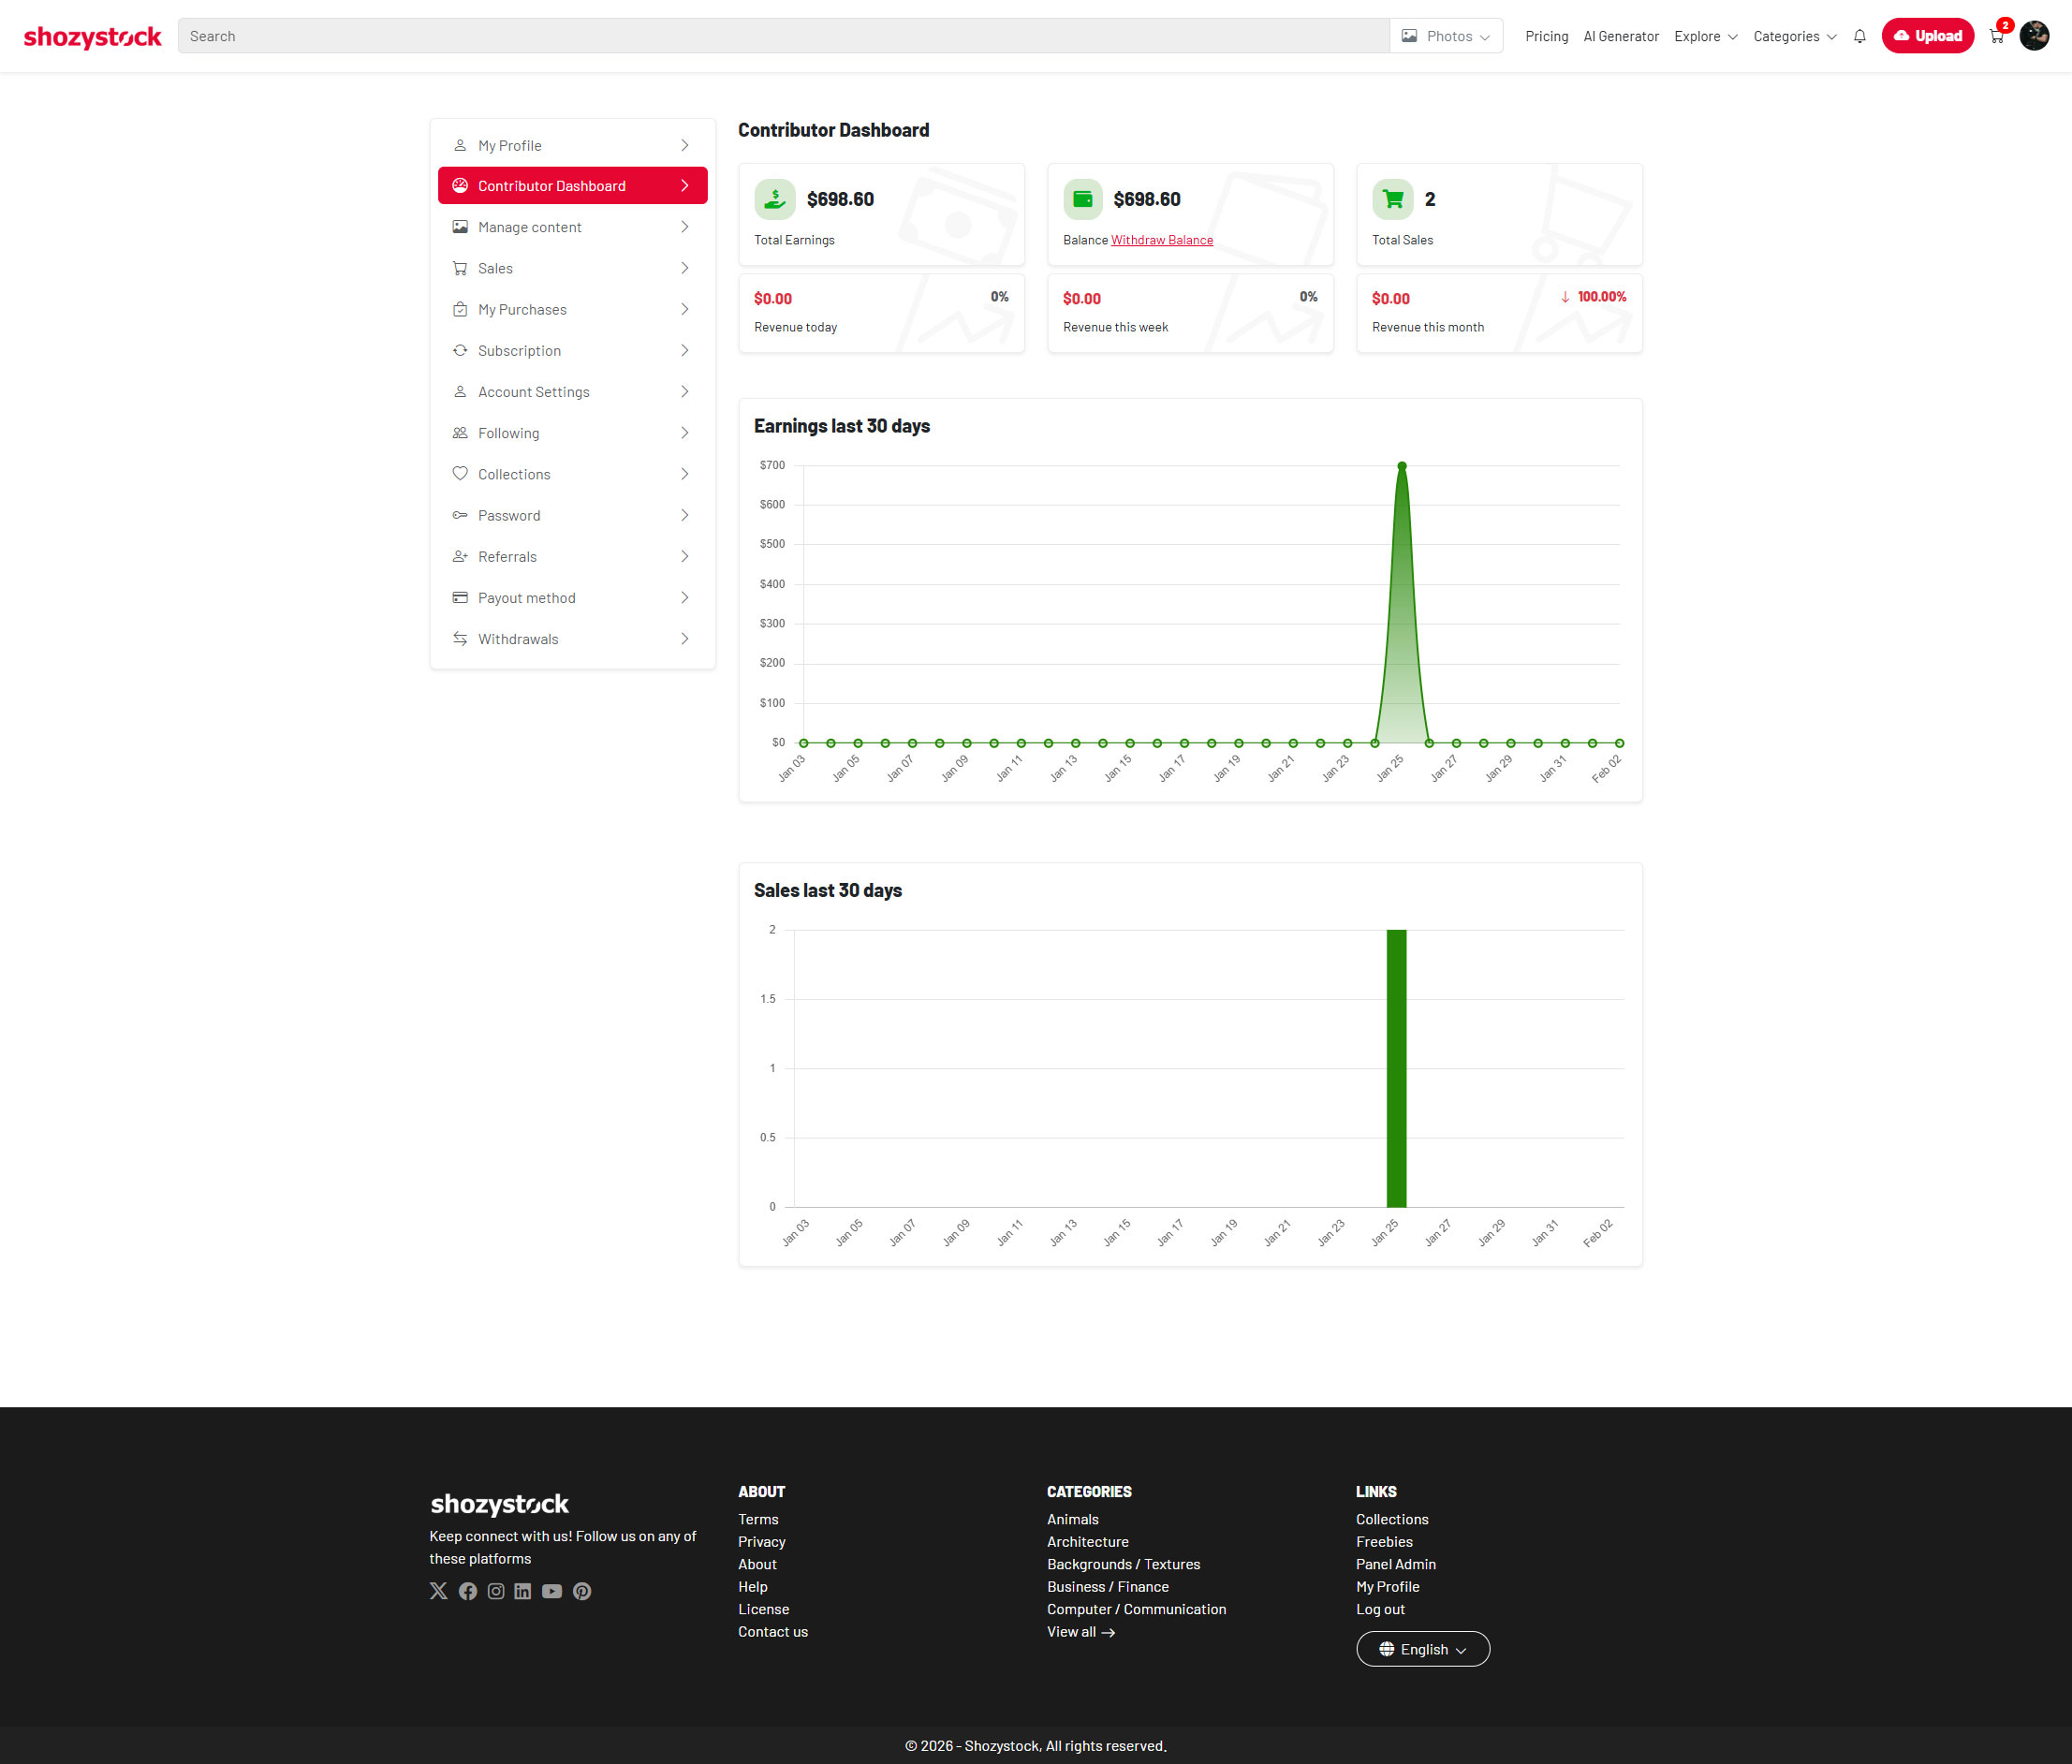Open the shopping cart icon
The height and width of the screenshot is (1764, 2072).
pos(1996,36)
